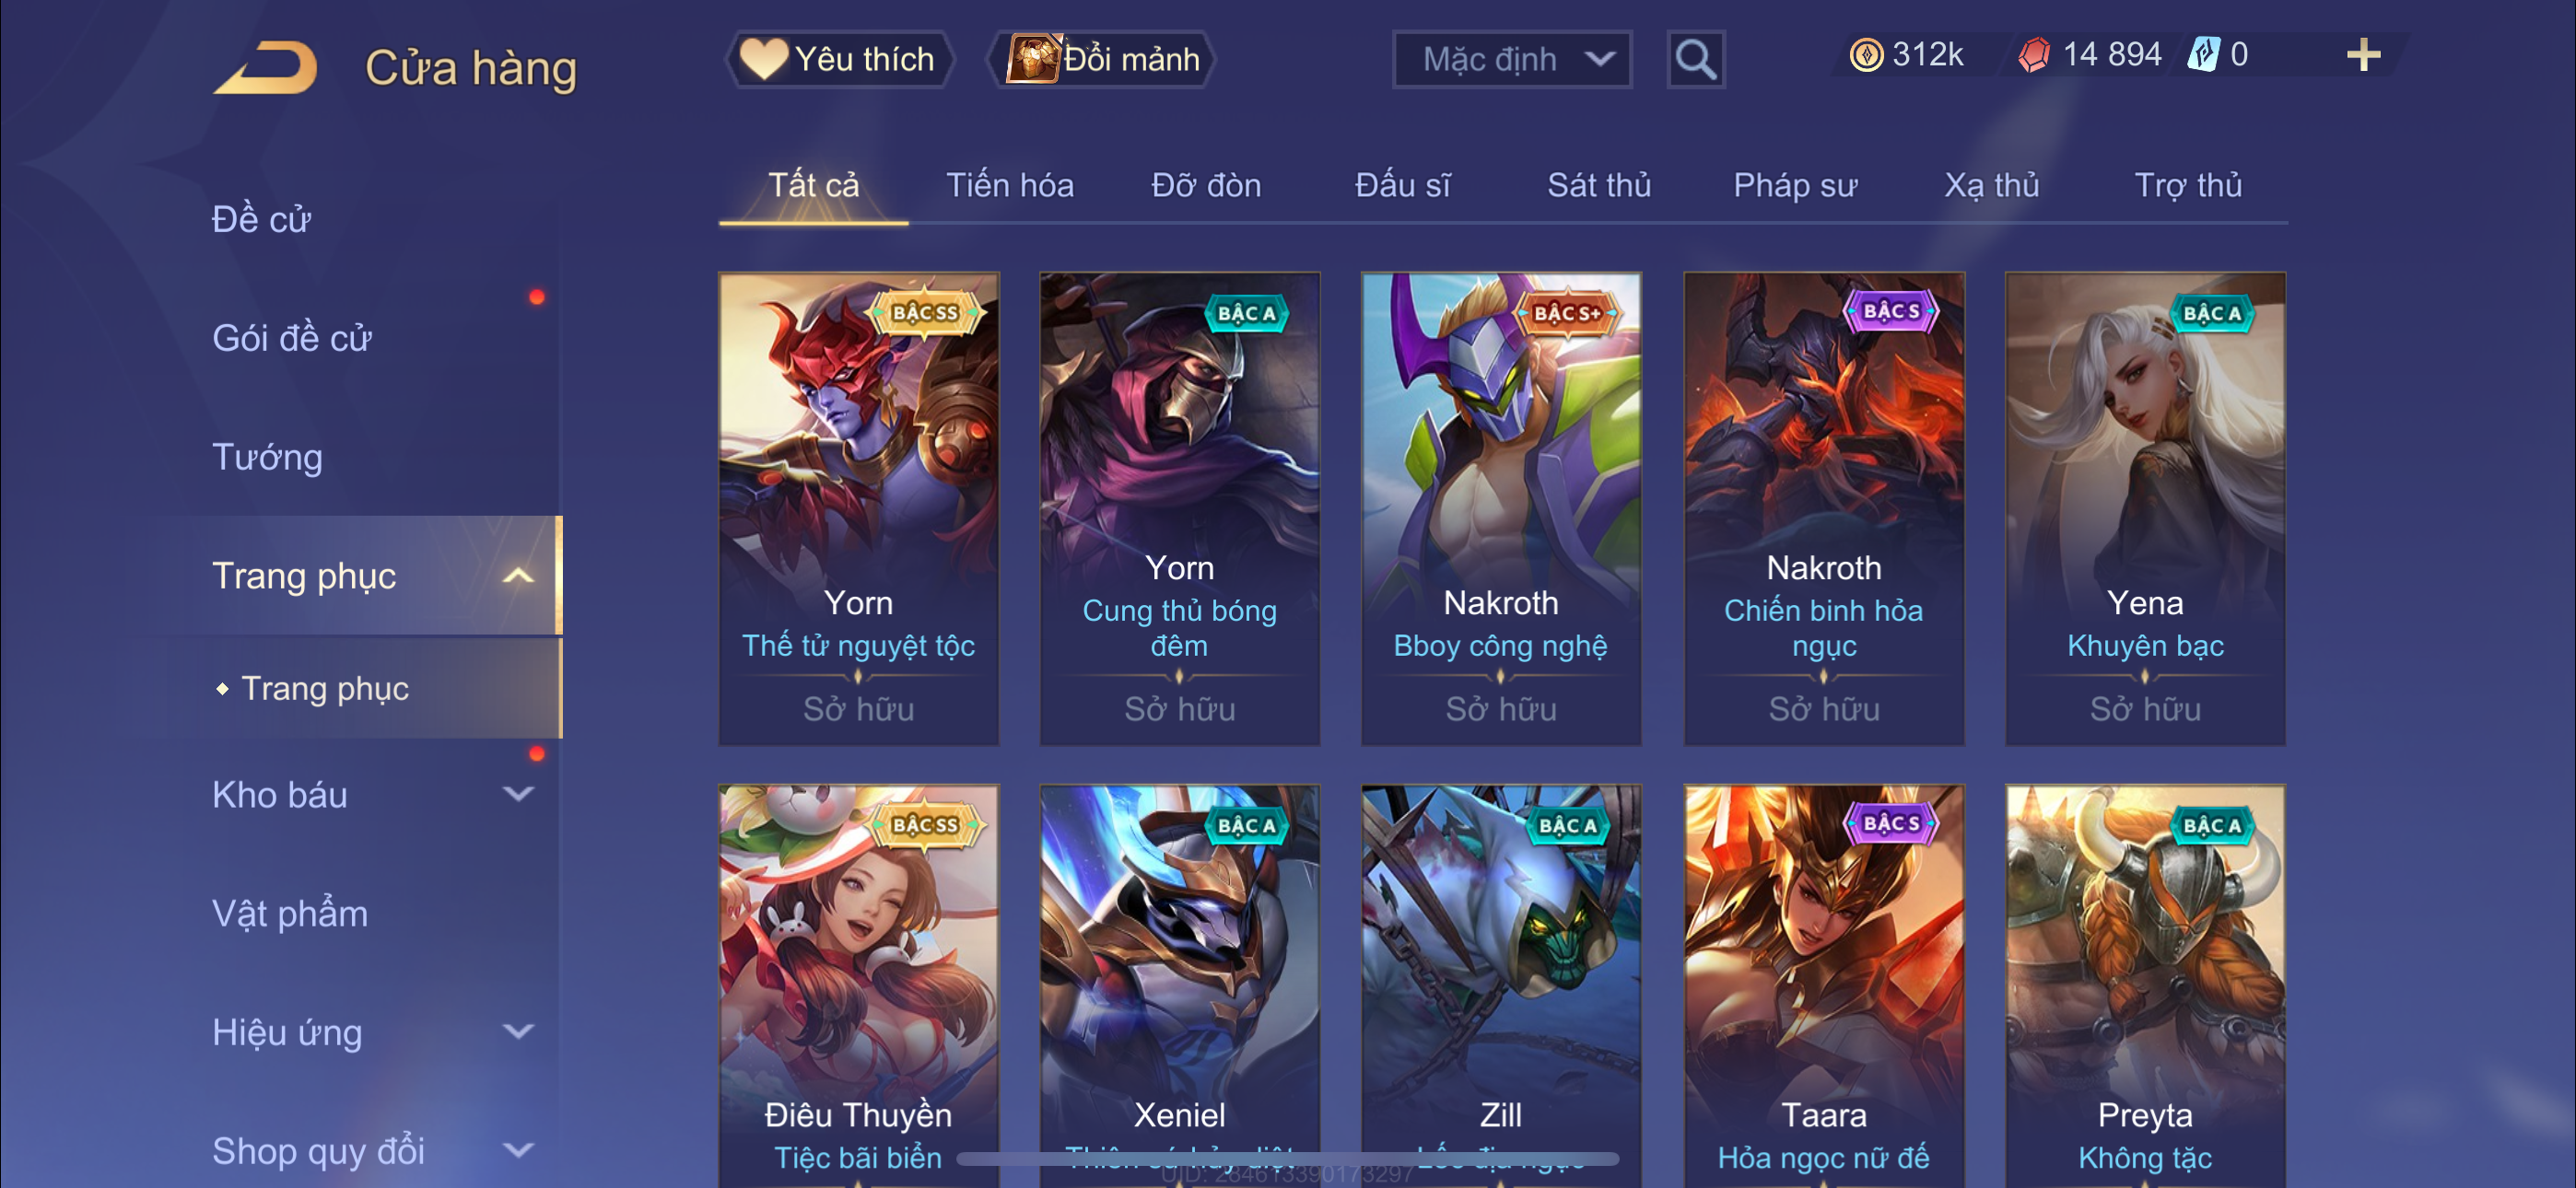Open the search magnifier icon
Viewport: 2576px width, 1188px height.
click(1695, 60)
